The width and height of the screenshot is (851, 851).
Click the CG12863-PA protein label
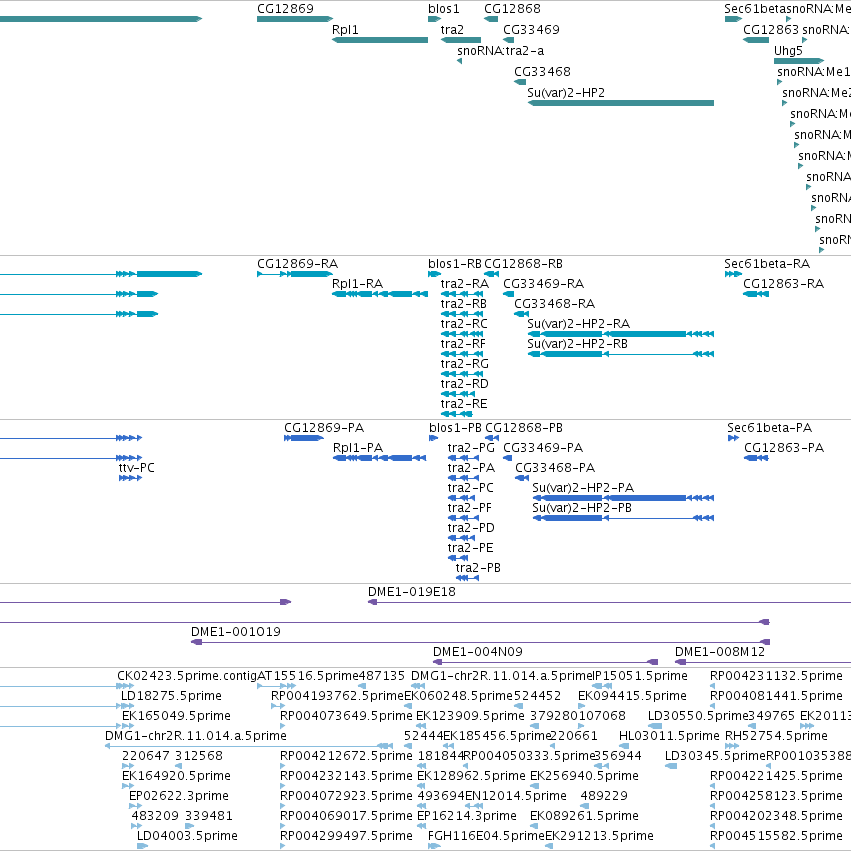coord(784,448)
